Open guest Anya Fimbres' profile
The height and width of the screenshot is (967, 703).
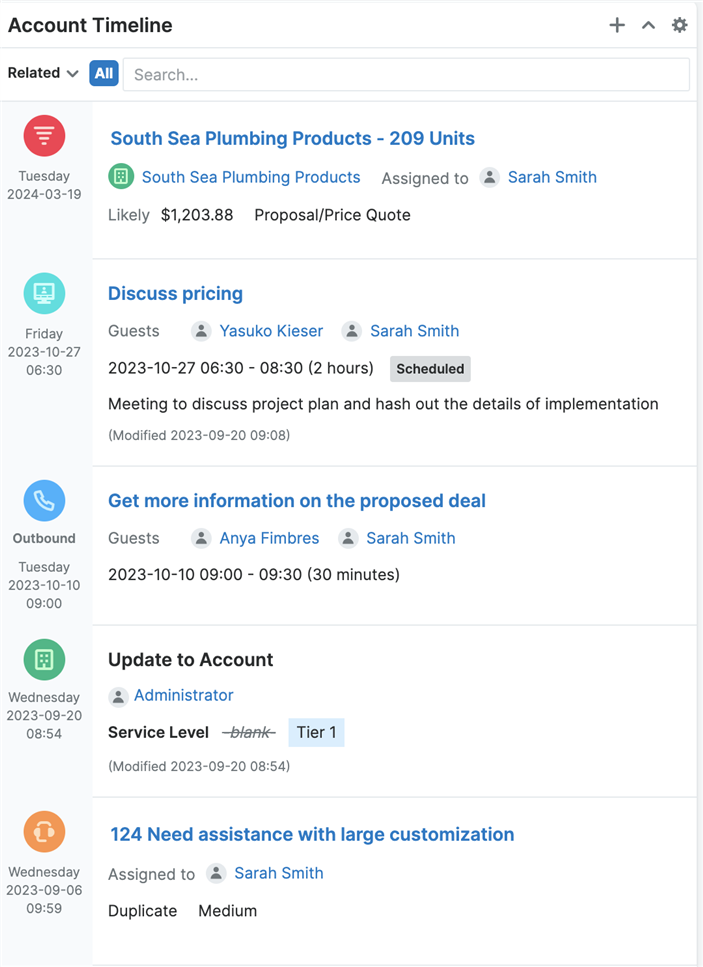(x=269, y=538)
